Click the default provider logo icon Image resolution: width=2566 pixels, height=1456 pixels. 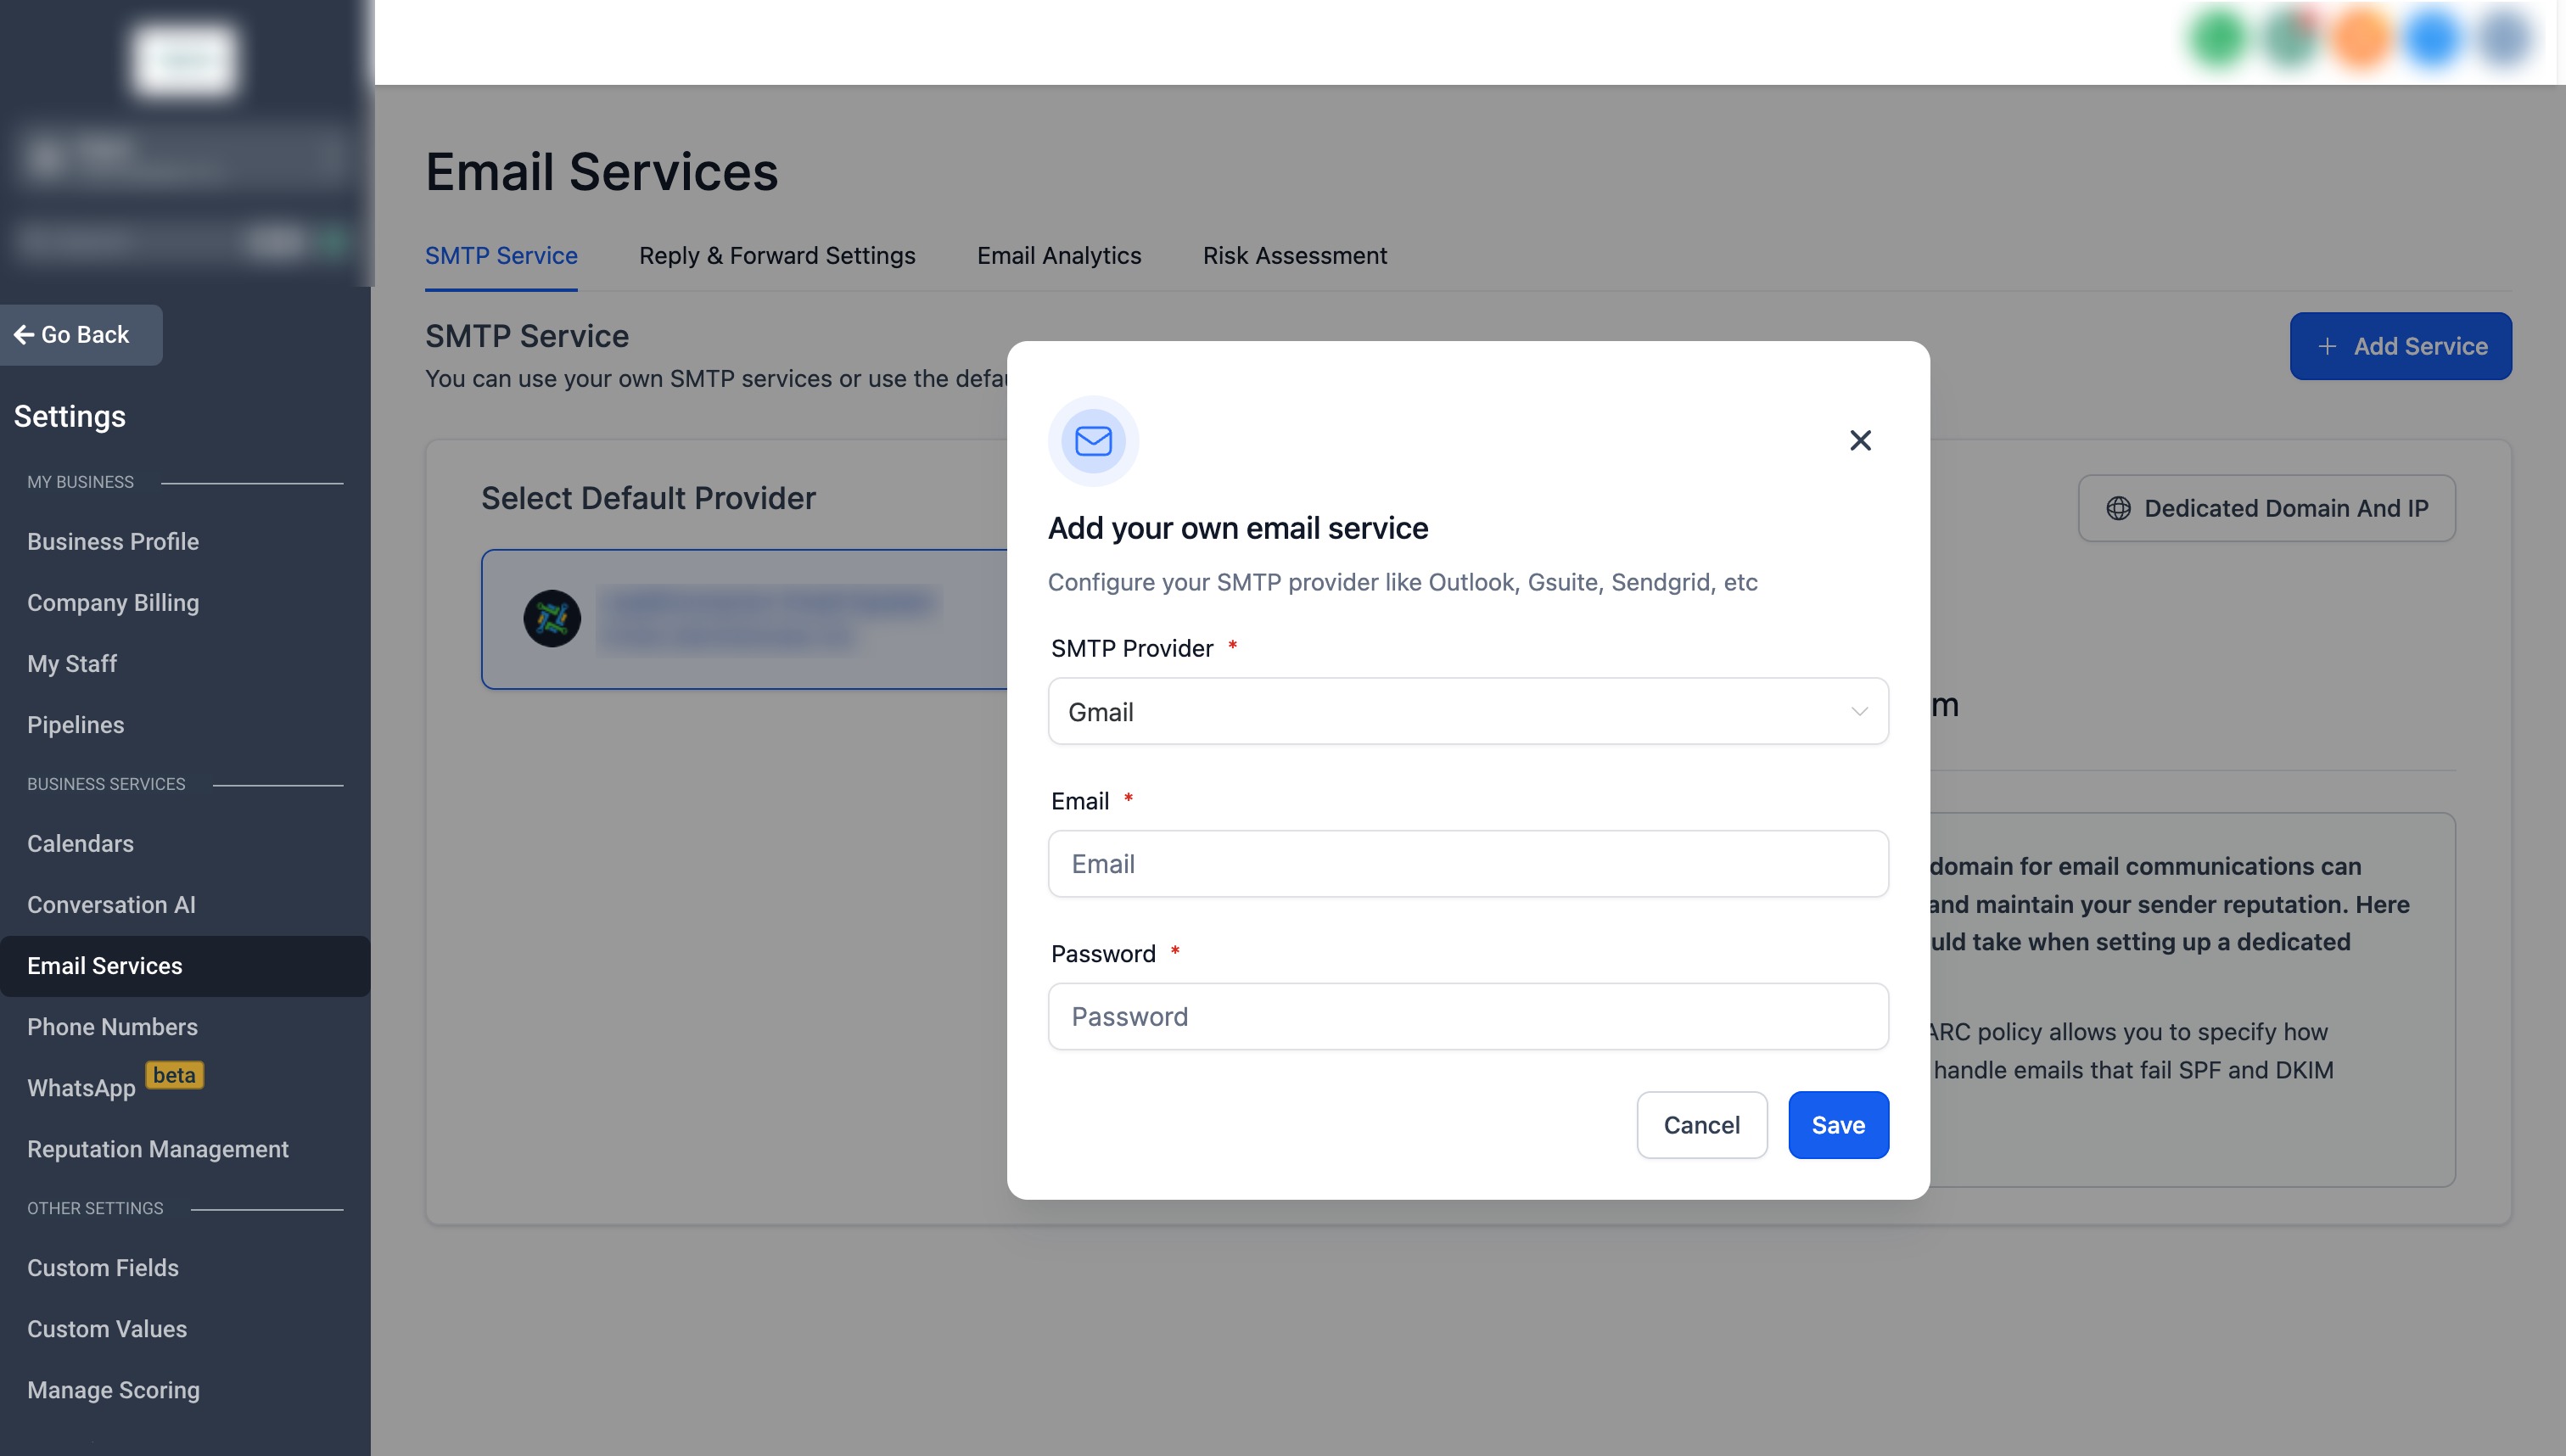pos(552,618)
